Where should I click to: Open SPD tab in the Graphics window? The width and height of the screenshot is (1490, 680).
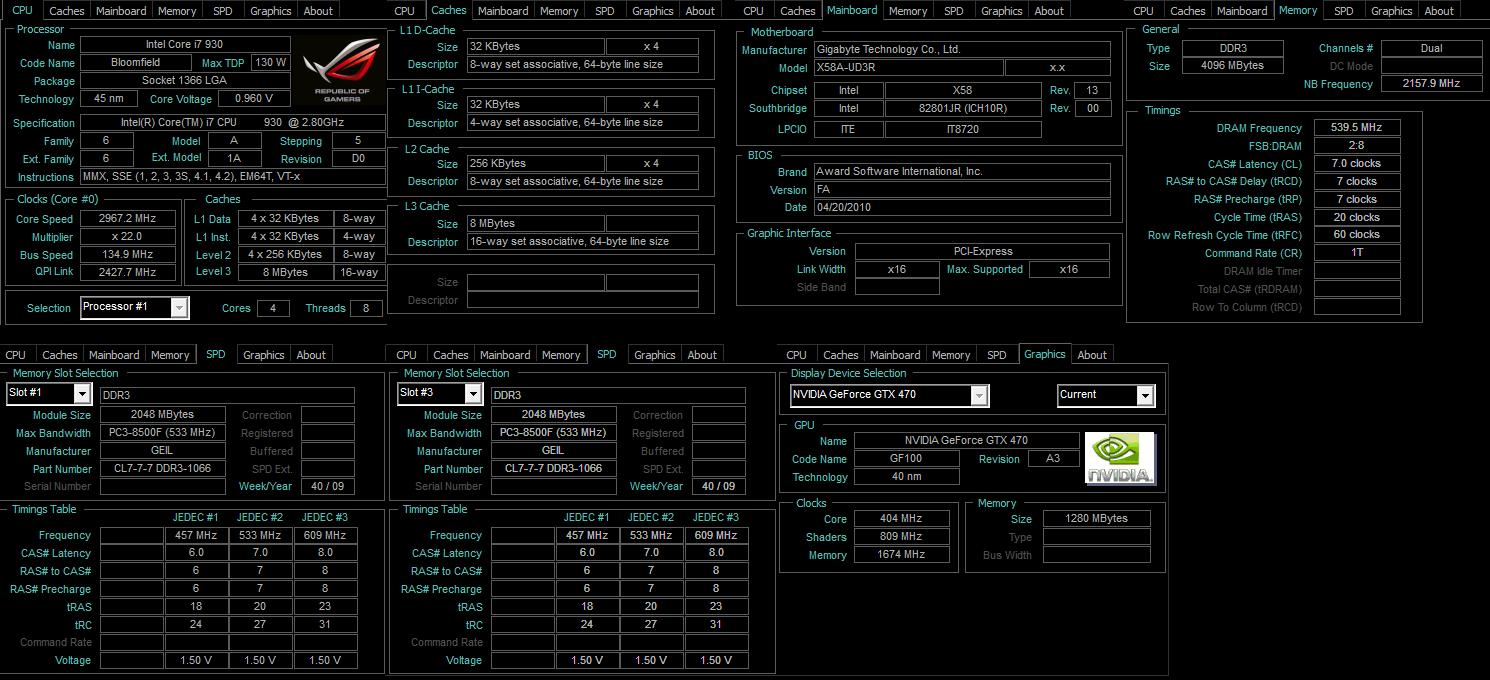pos(997,355)
